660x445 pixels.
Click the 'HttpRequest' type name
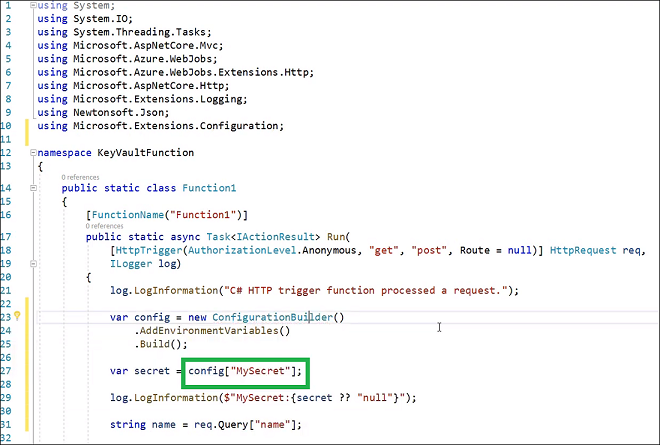pyautogui.click(x=583, y=250)
